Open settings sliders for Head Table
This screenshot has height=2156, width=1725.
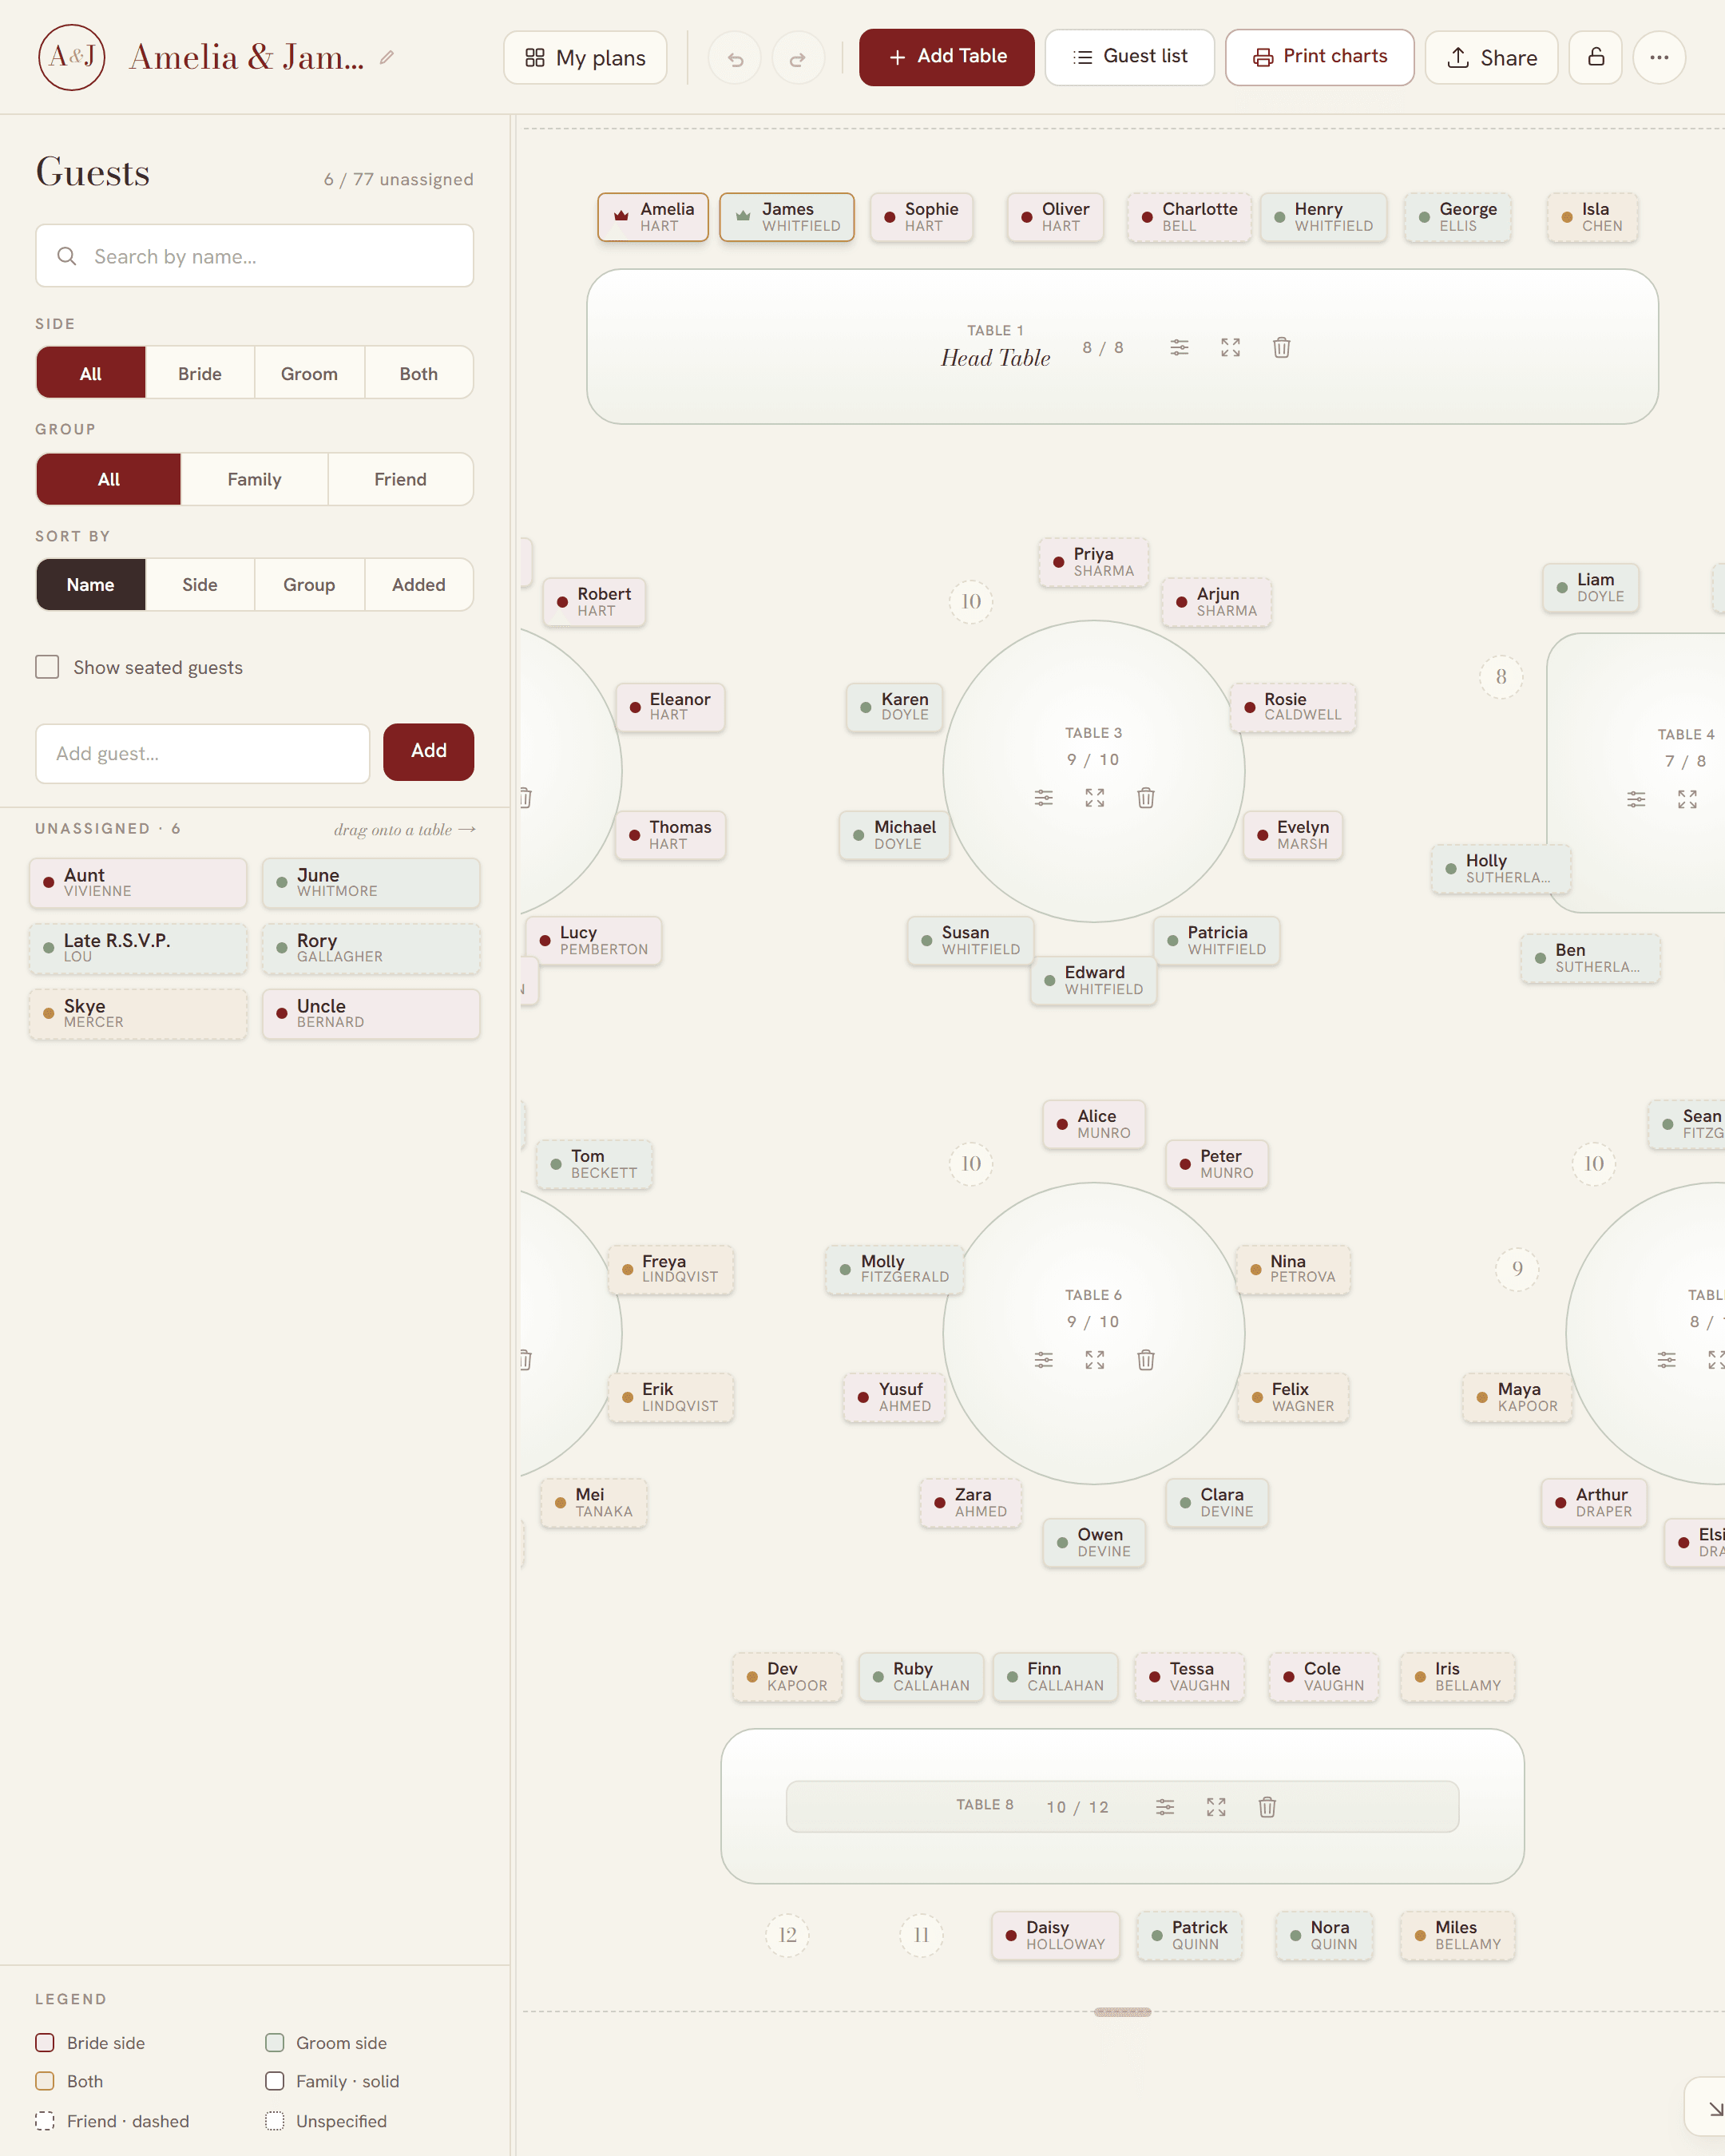pyautogui.click(x=1180, y=347)
